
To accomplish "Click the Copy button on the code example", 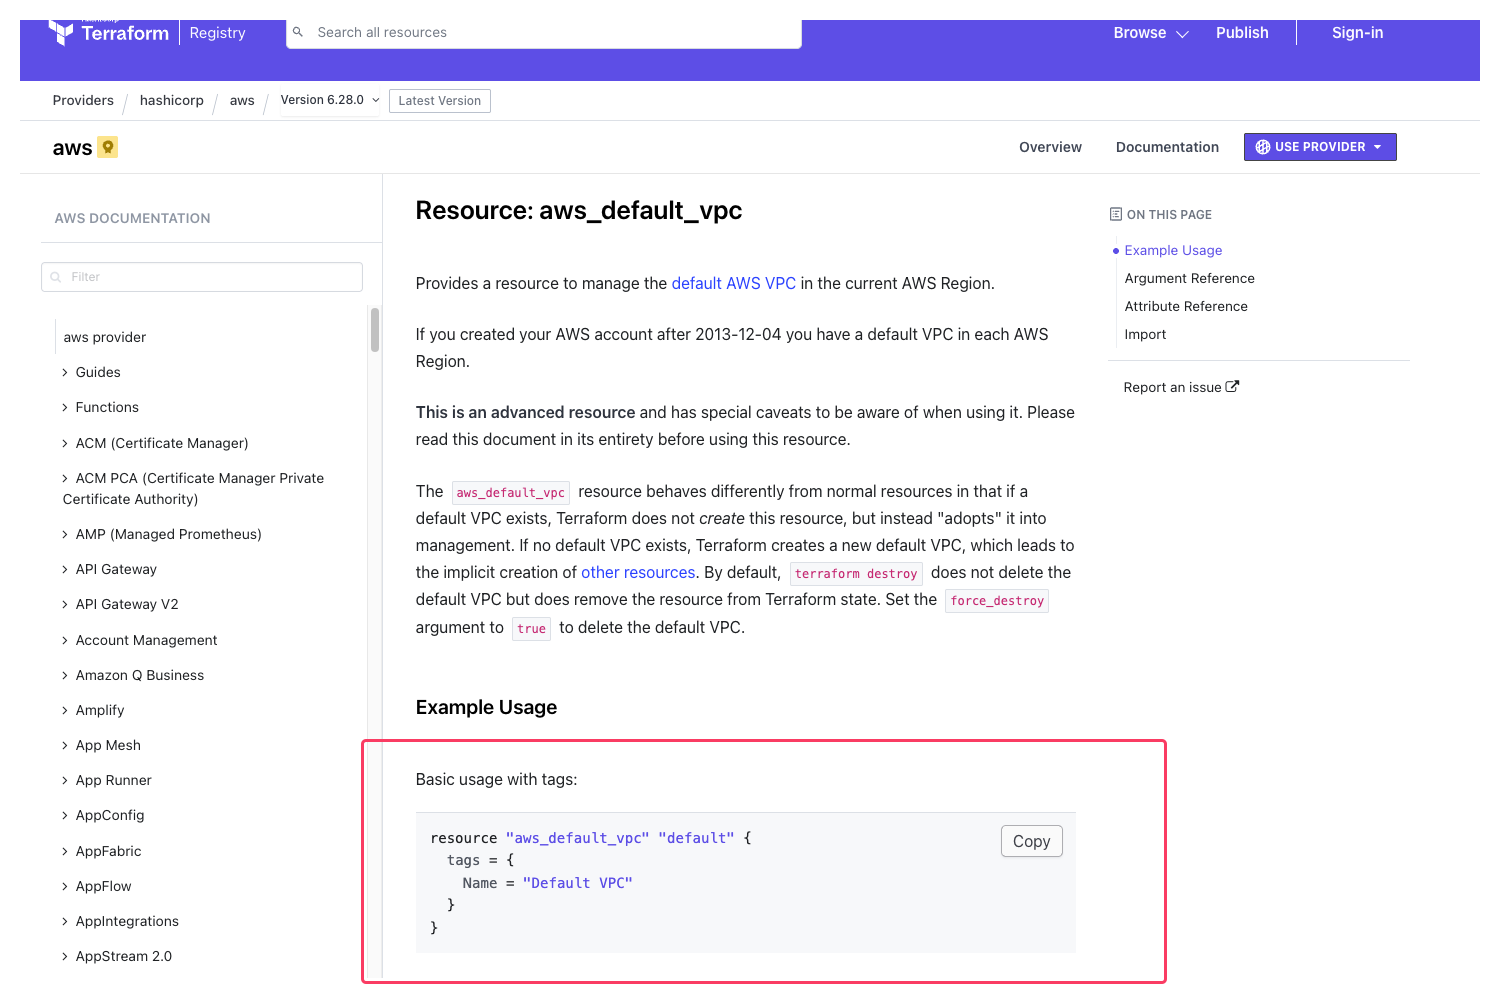I will coord(1031,840).
